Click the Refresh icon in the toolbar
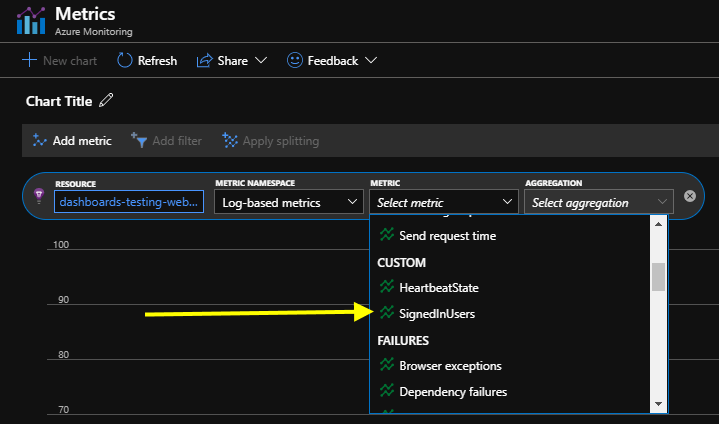 (125, 61)
